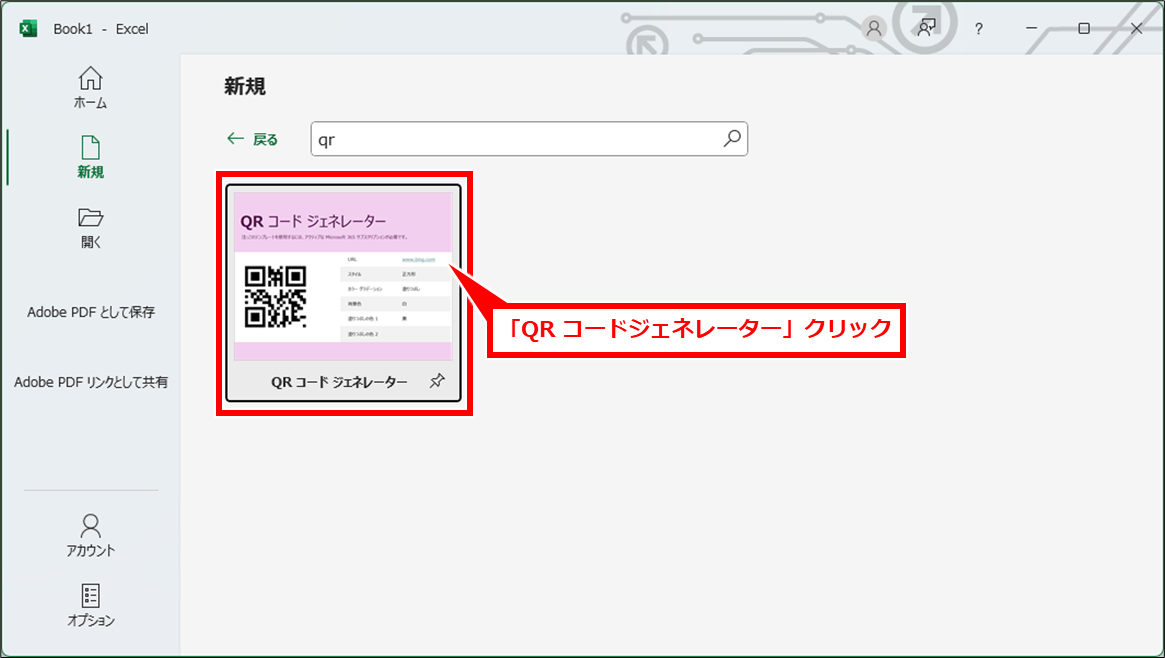The width and height of the screenshot is (1165, 658).
Task: Maximize the Excel window
Action: click(1084, 28)
